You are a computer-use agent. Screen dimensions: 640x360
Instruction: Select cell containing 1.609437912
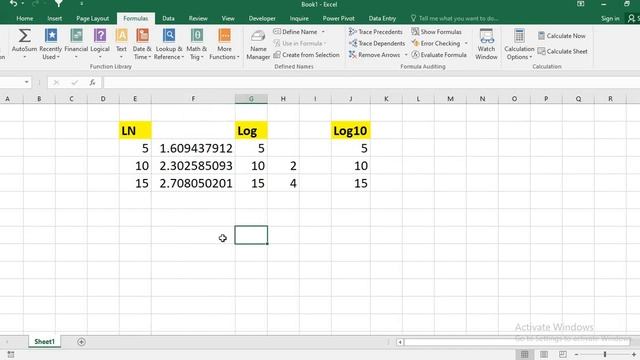[193, 148]
